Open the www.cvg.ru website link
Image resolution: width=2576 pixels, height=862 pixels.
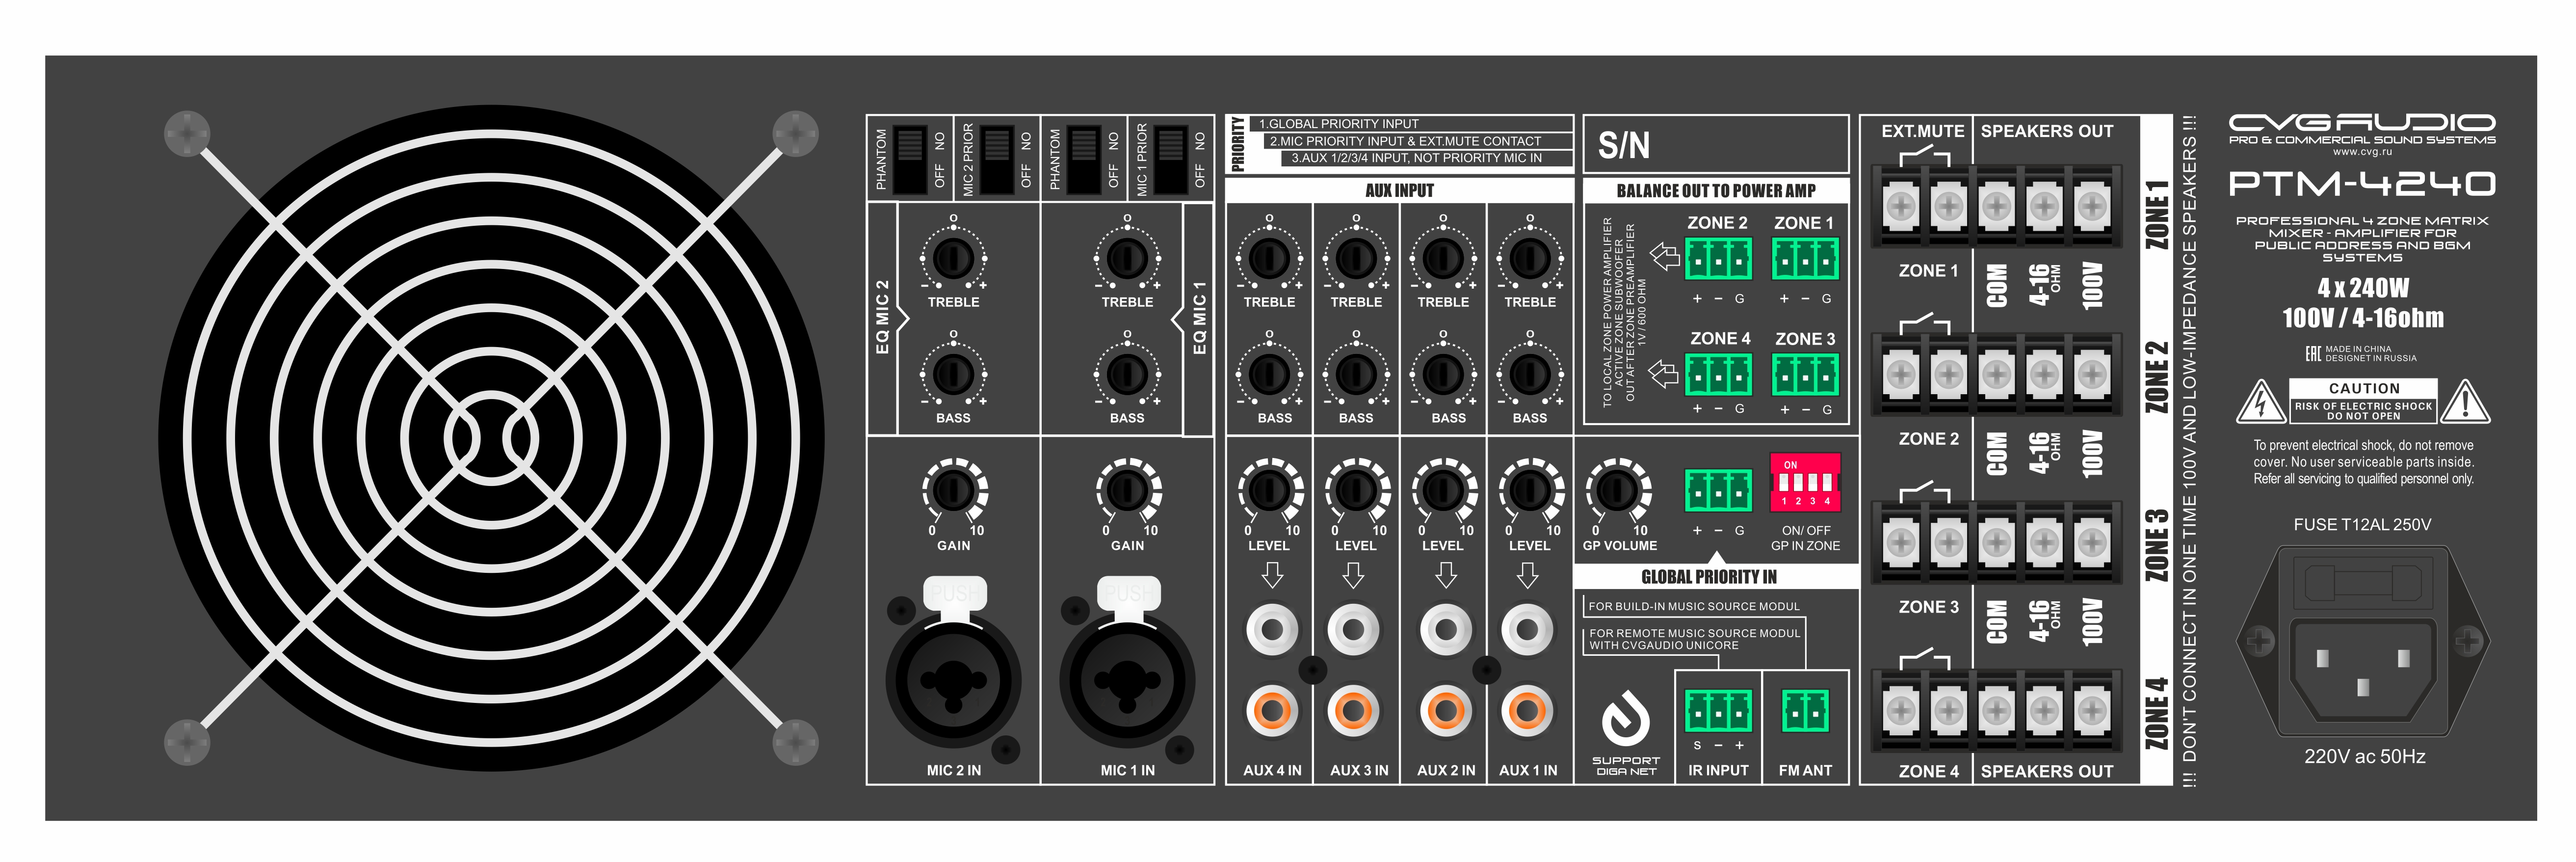pyautogui.click(x=2362, y=152)
